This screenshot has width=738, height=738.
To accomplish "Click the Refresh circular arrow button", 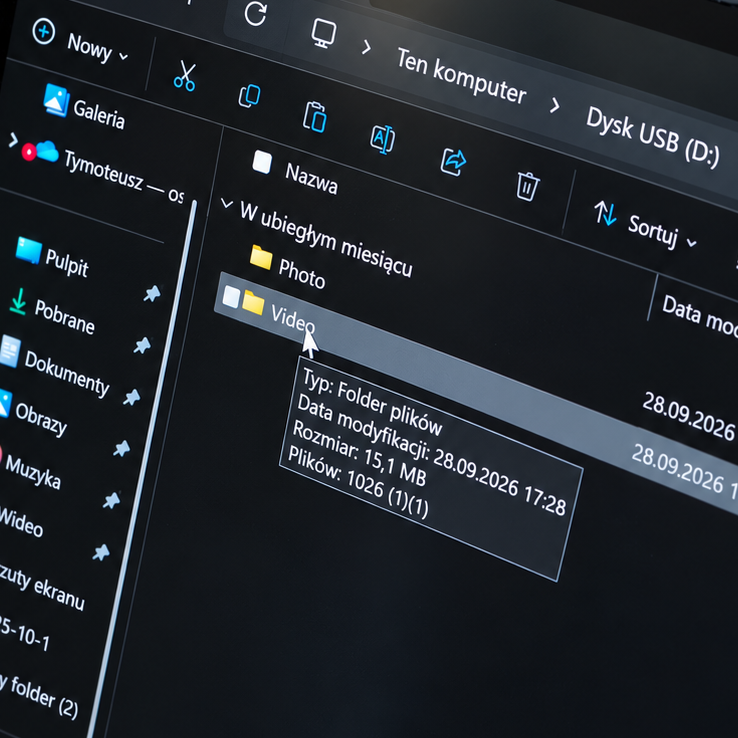I will coord(256,13).
